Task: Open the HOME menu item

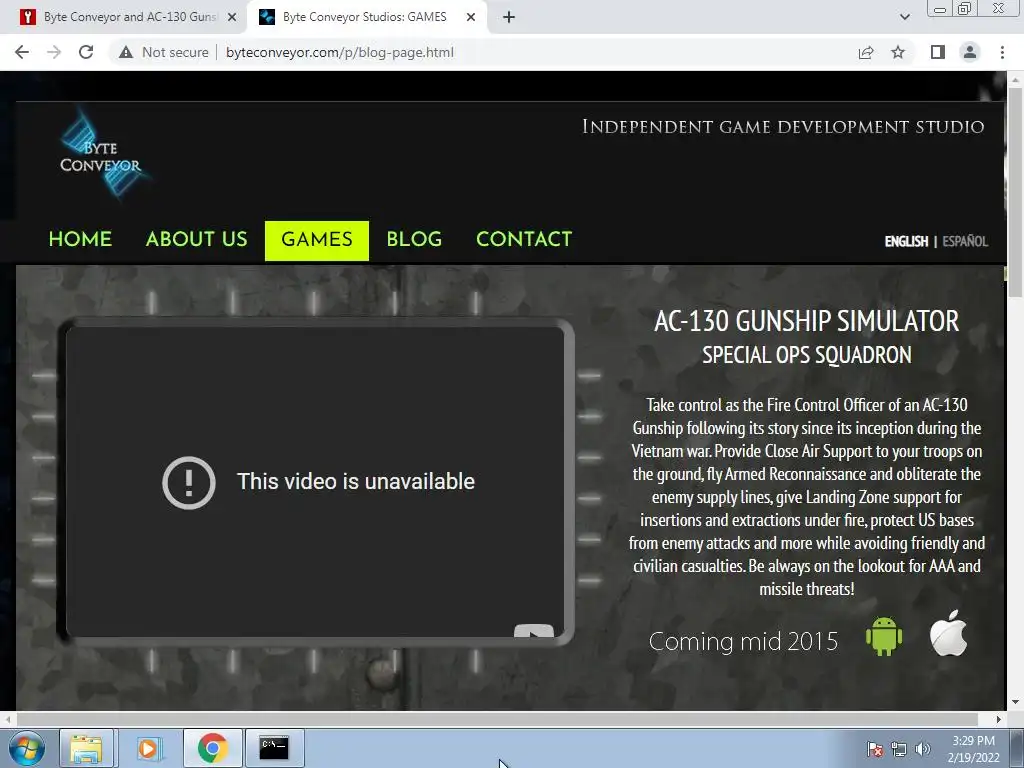Action: pos(80,239)
